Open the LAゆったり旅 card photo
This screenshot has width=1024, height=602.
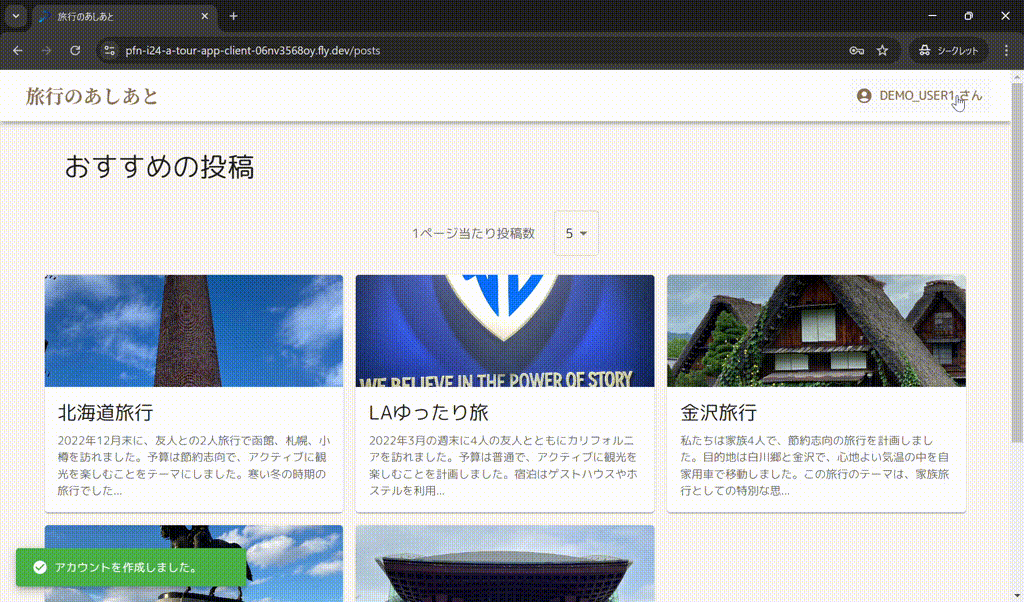pos(505,331)
